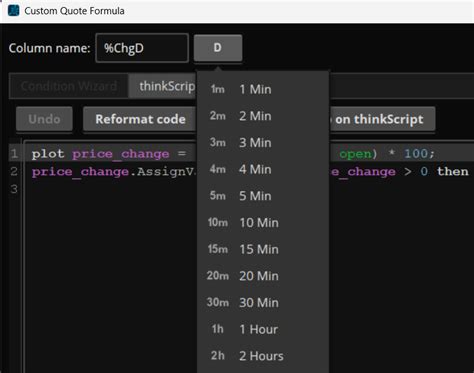Viewport: 474px width, 373px height.
Task: Select 15 Min aggregation period
Action: coord(263,249)
